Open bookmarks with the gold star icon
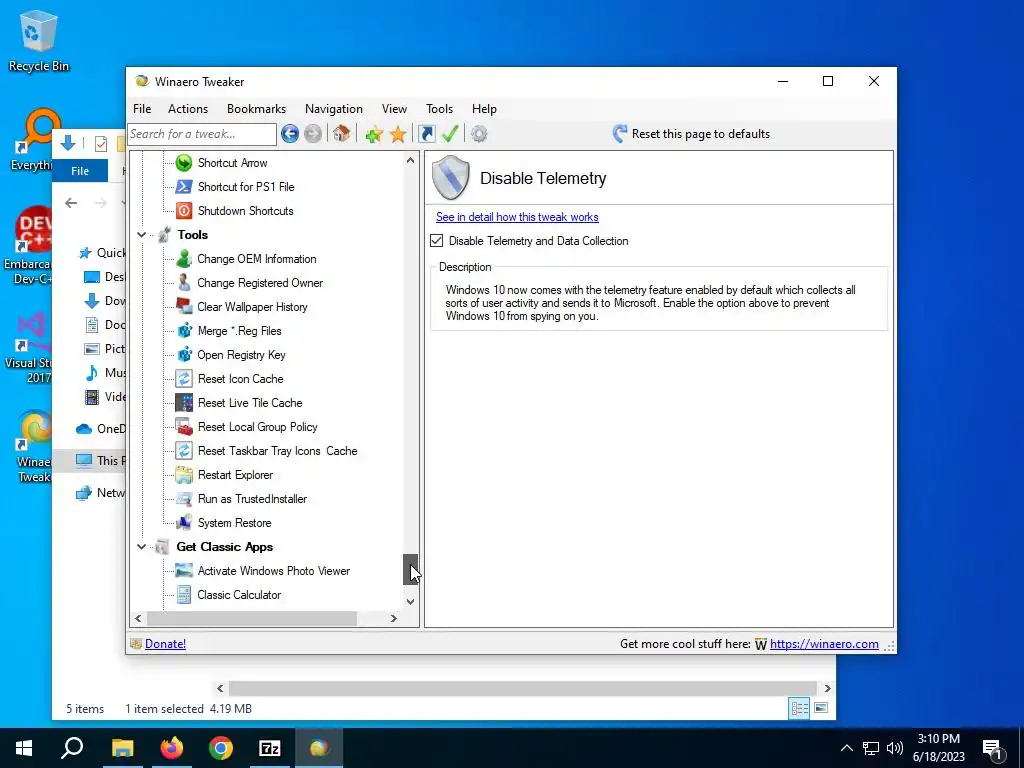The width and height of the screenshot is (1024, 768). (x=398, y=135)
